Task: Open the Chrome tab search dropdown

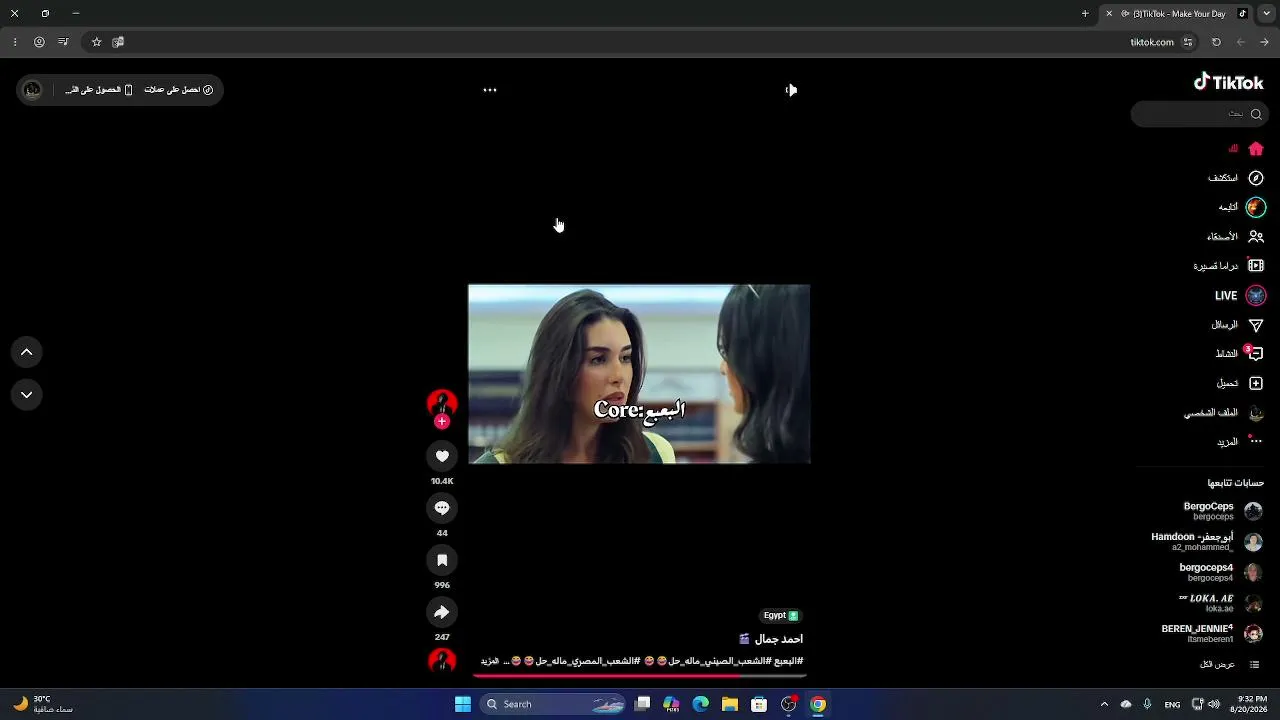Action: 1266,14
